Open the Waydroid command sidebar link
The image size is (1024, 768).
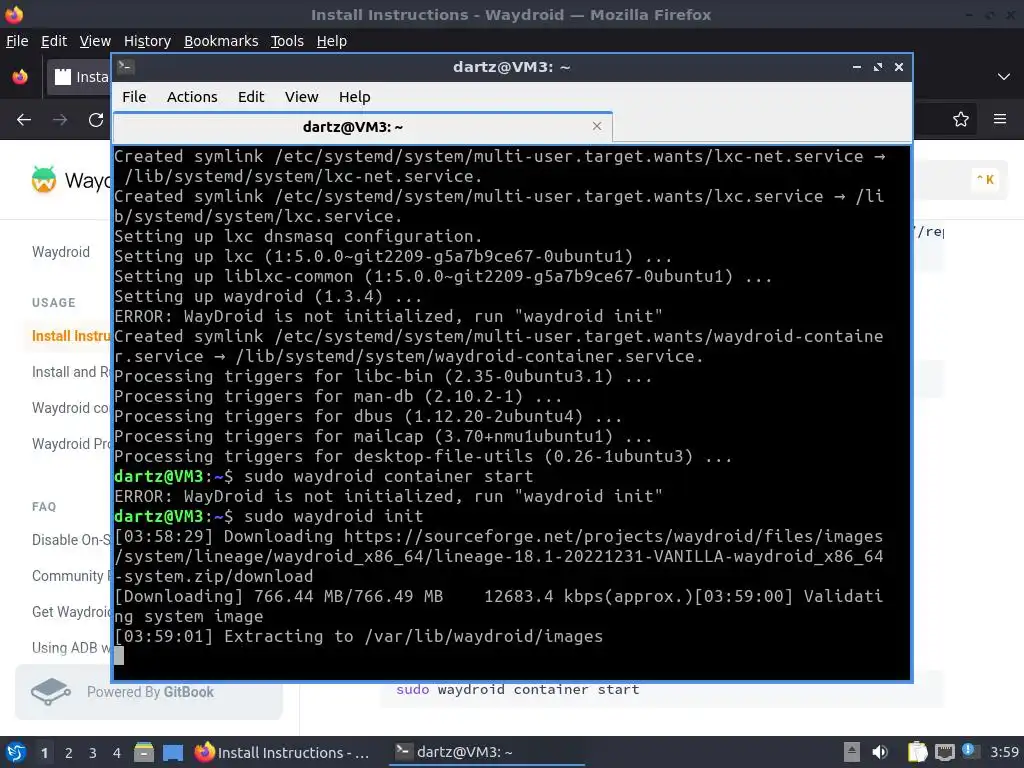click(71, 408)
